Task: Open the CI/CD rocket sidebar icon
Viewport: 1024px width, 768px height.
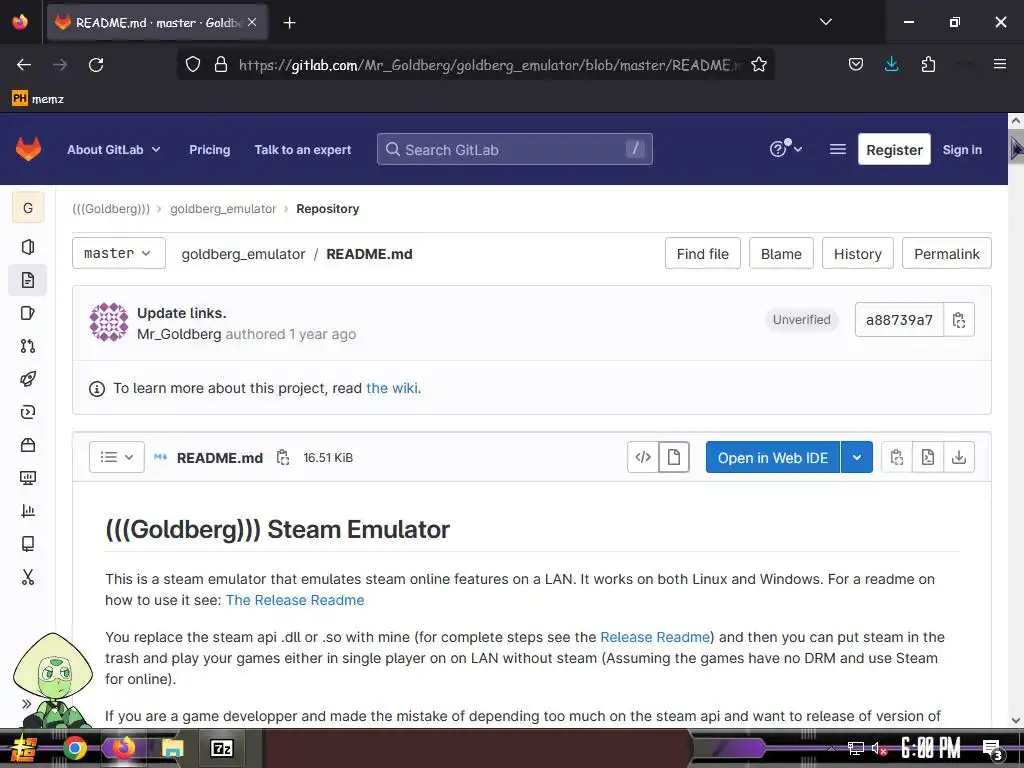Action: click(x=27, y=379)
